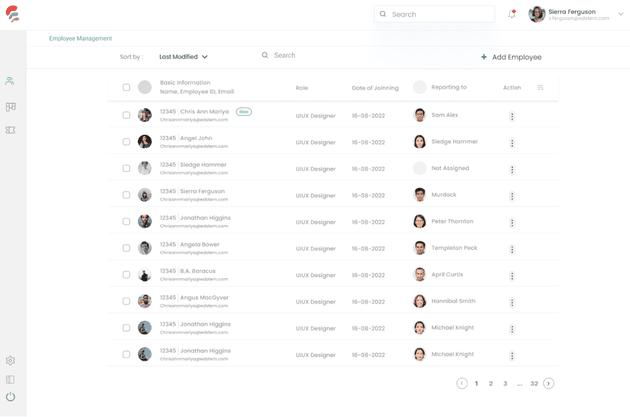Screen dimensions: 630x417
Task: Open the employees icon in sidebar
Action: pos(10,81)
